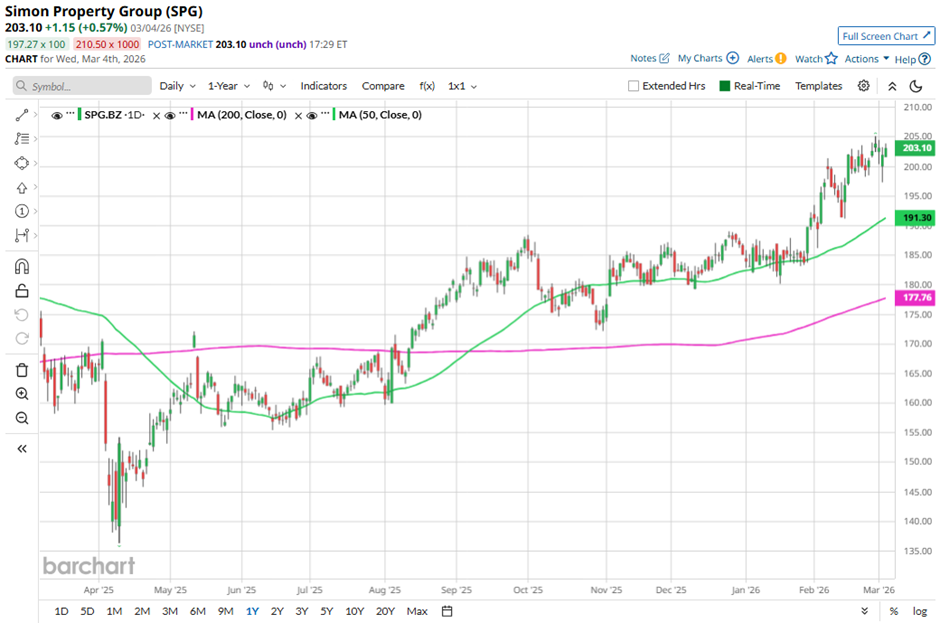Select the 6M time range tab
This screenshot has width=940, height=623.
[x=197, y=611]
